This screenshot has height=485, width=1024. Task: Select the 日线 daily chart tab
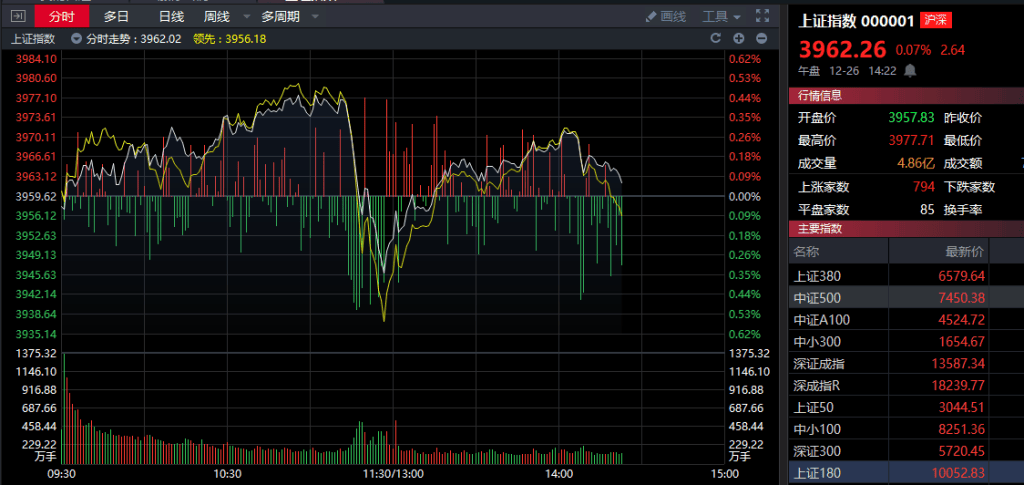[171, 17]
